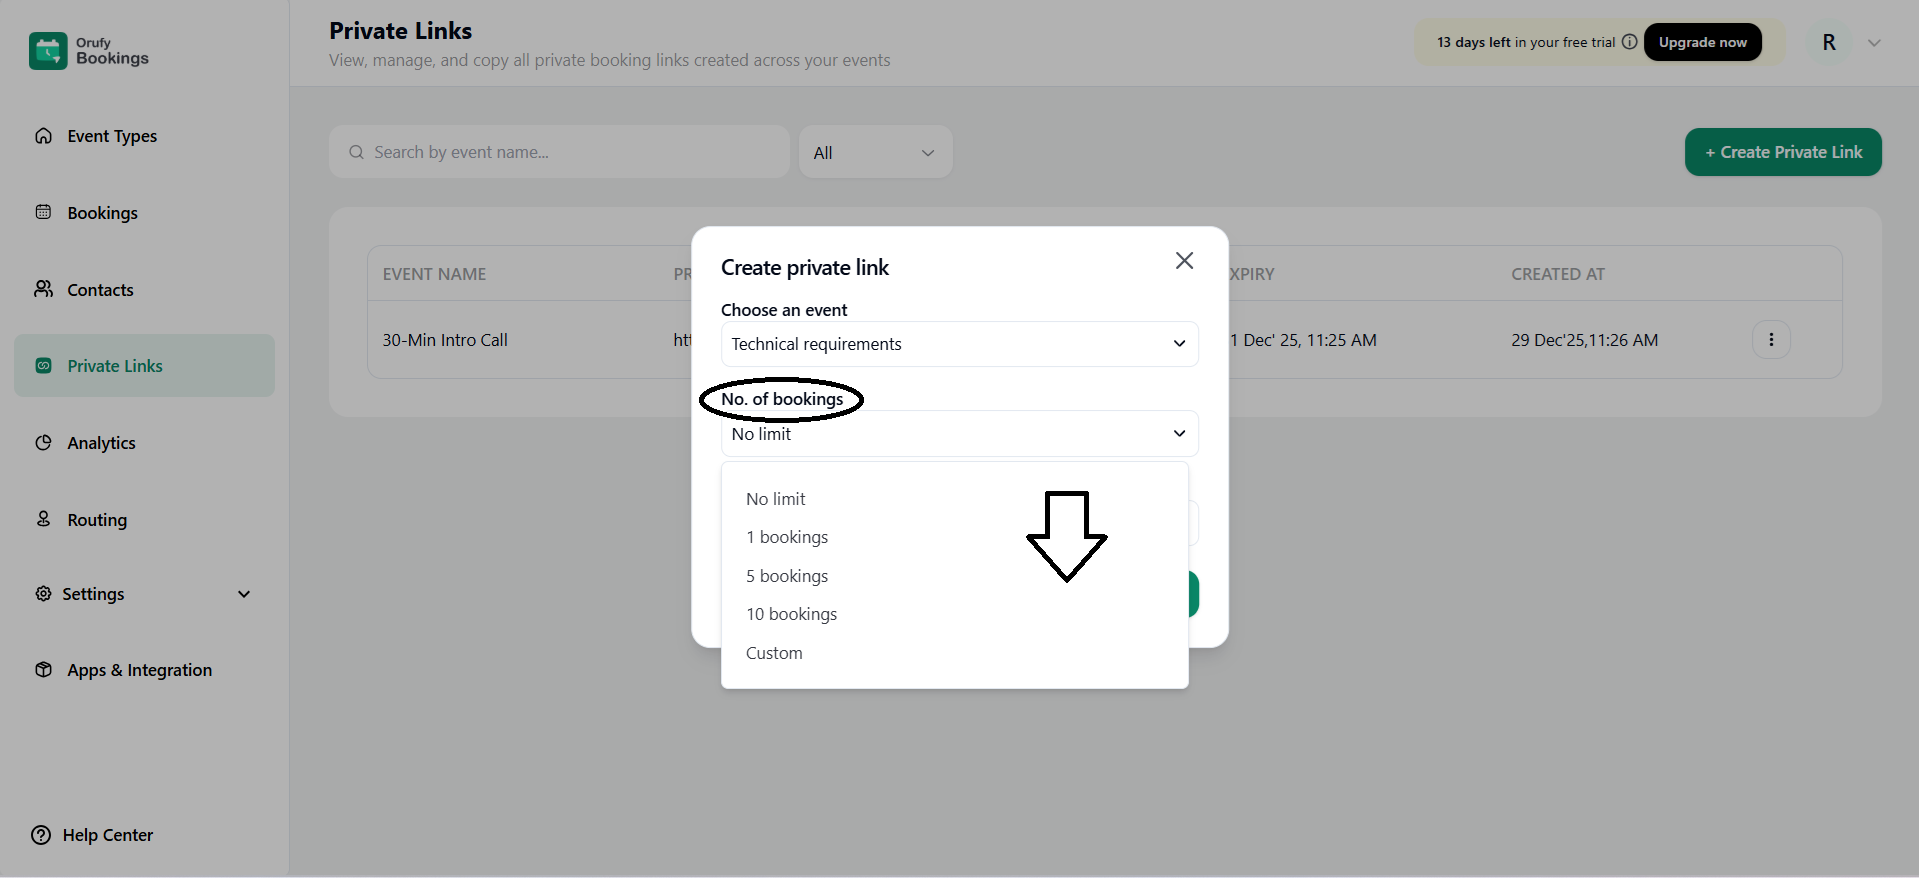Open Event Types page
The image size is (1919, 878).
(x=112, y=136)
